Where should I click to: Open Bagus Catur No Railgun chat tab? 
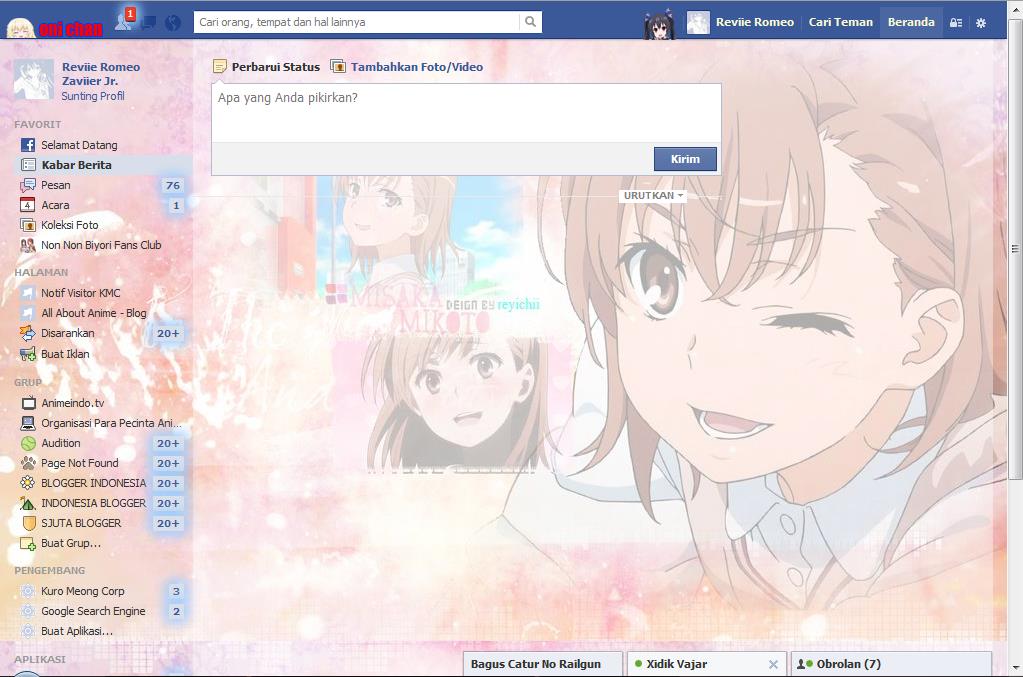(x=542, y=664)
